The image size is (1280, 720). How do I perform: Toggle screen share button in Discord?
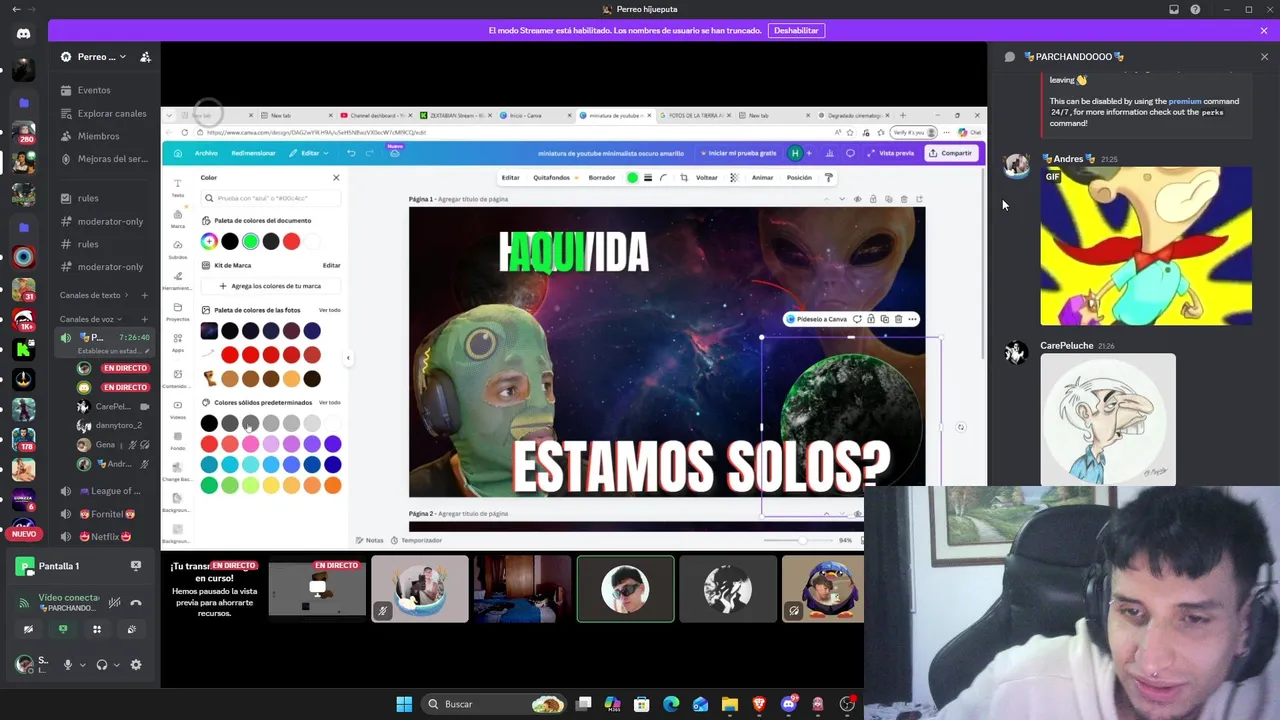point(63,629)
